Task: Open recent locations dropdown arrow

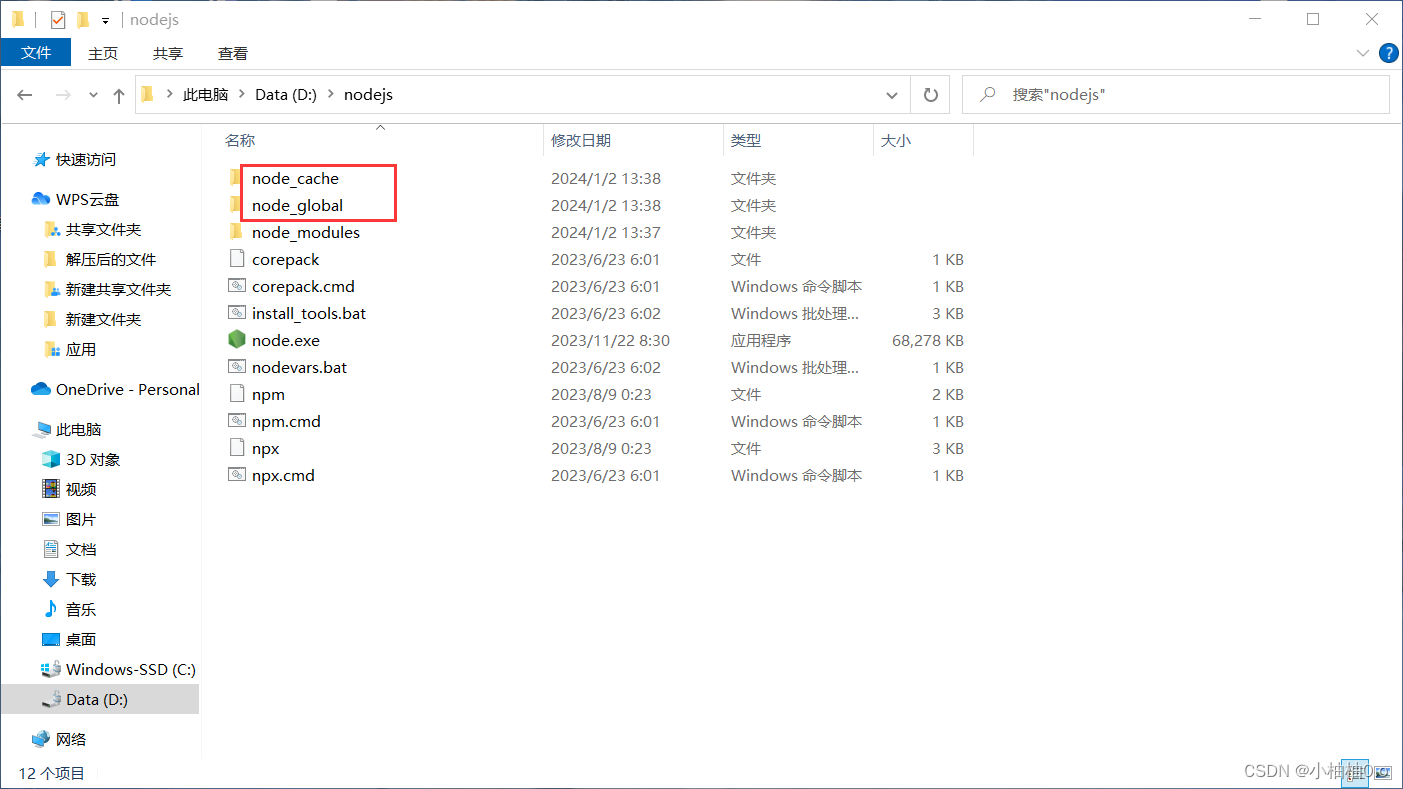Action: pos(93,95)
